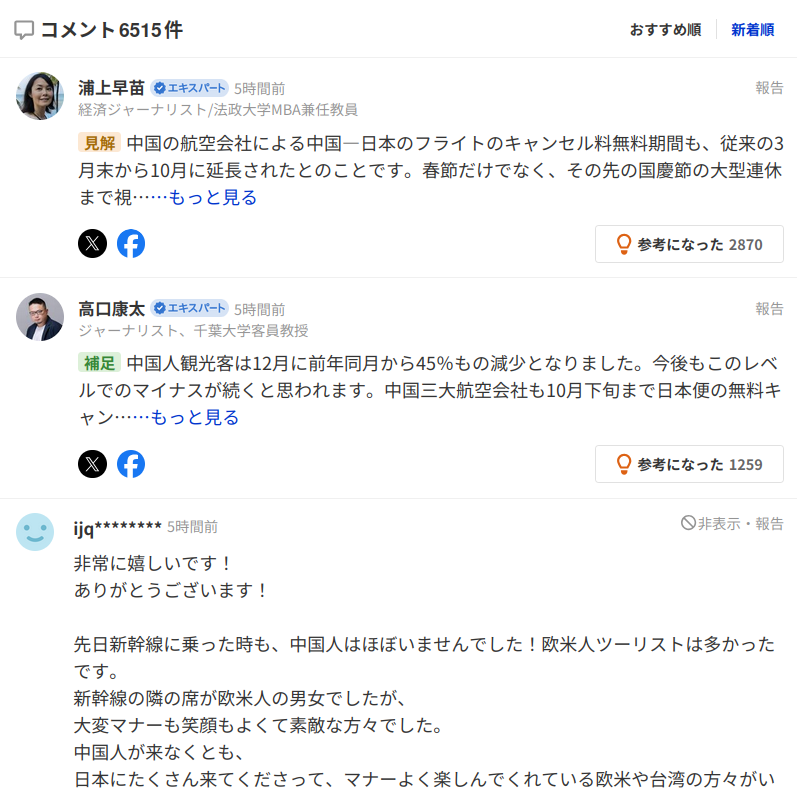The height and width of the screenshot is (791, 797).
Task: Open 浦上早苗's profile photo
Action: [x=41, y=96]
